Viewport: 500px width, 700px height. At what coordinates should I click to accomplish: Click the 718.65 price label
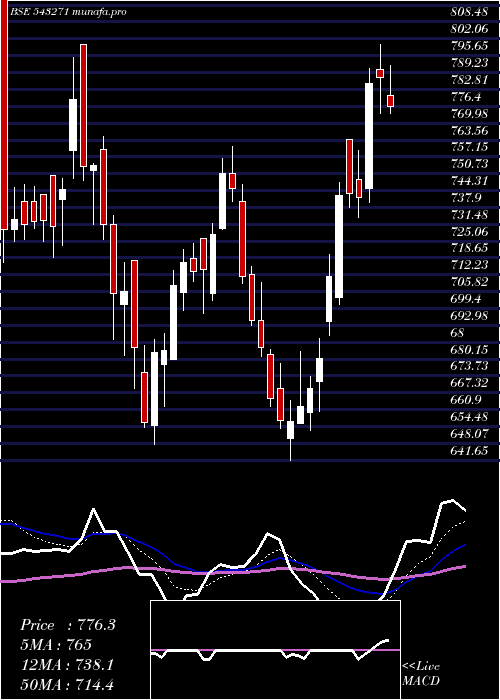pos(469,248)
